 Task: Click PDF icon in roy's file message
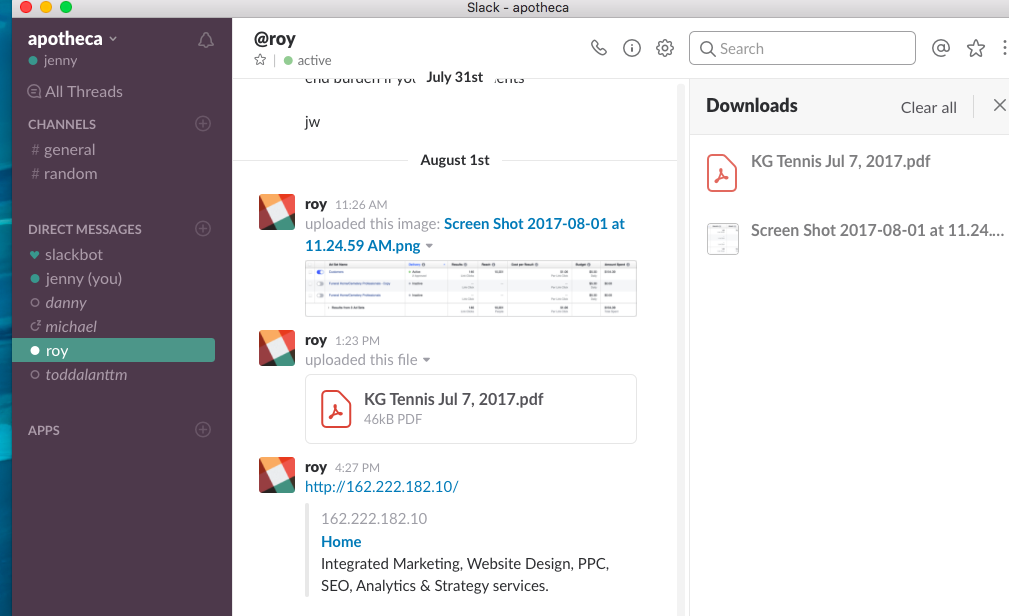(x=336, y=409)
